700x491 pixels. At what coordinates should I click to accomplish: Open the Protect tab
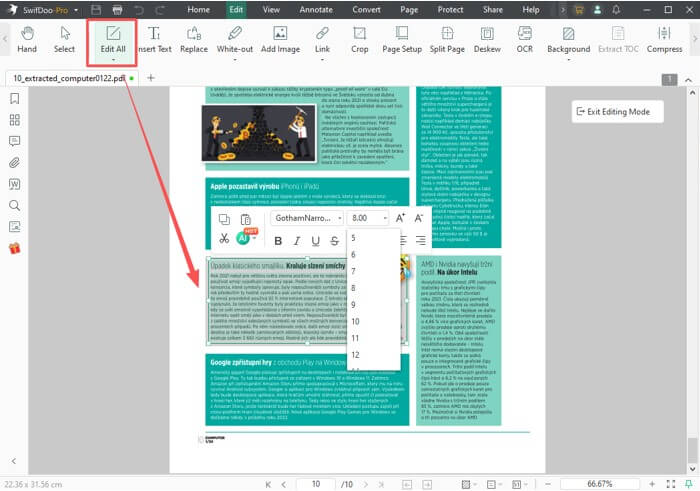(450, 10)
